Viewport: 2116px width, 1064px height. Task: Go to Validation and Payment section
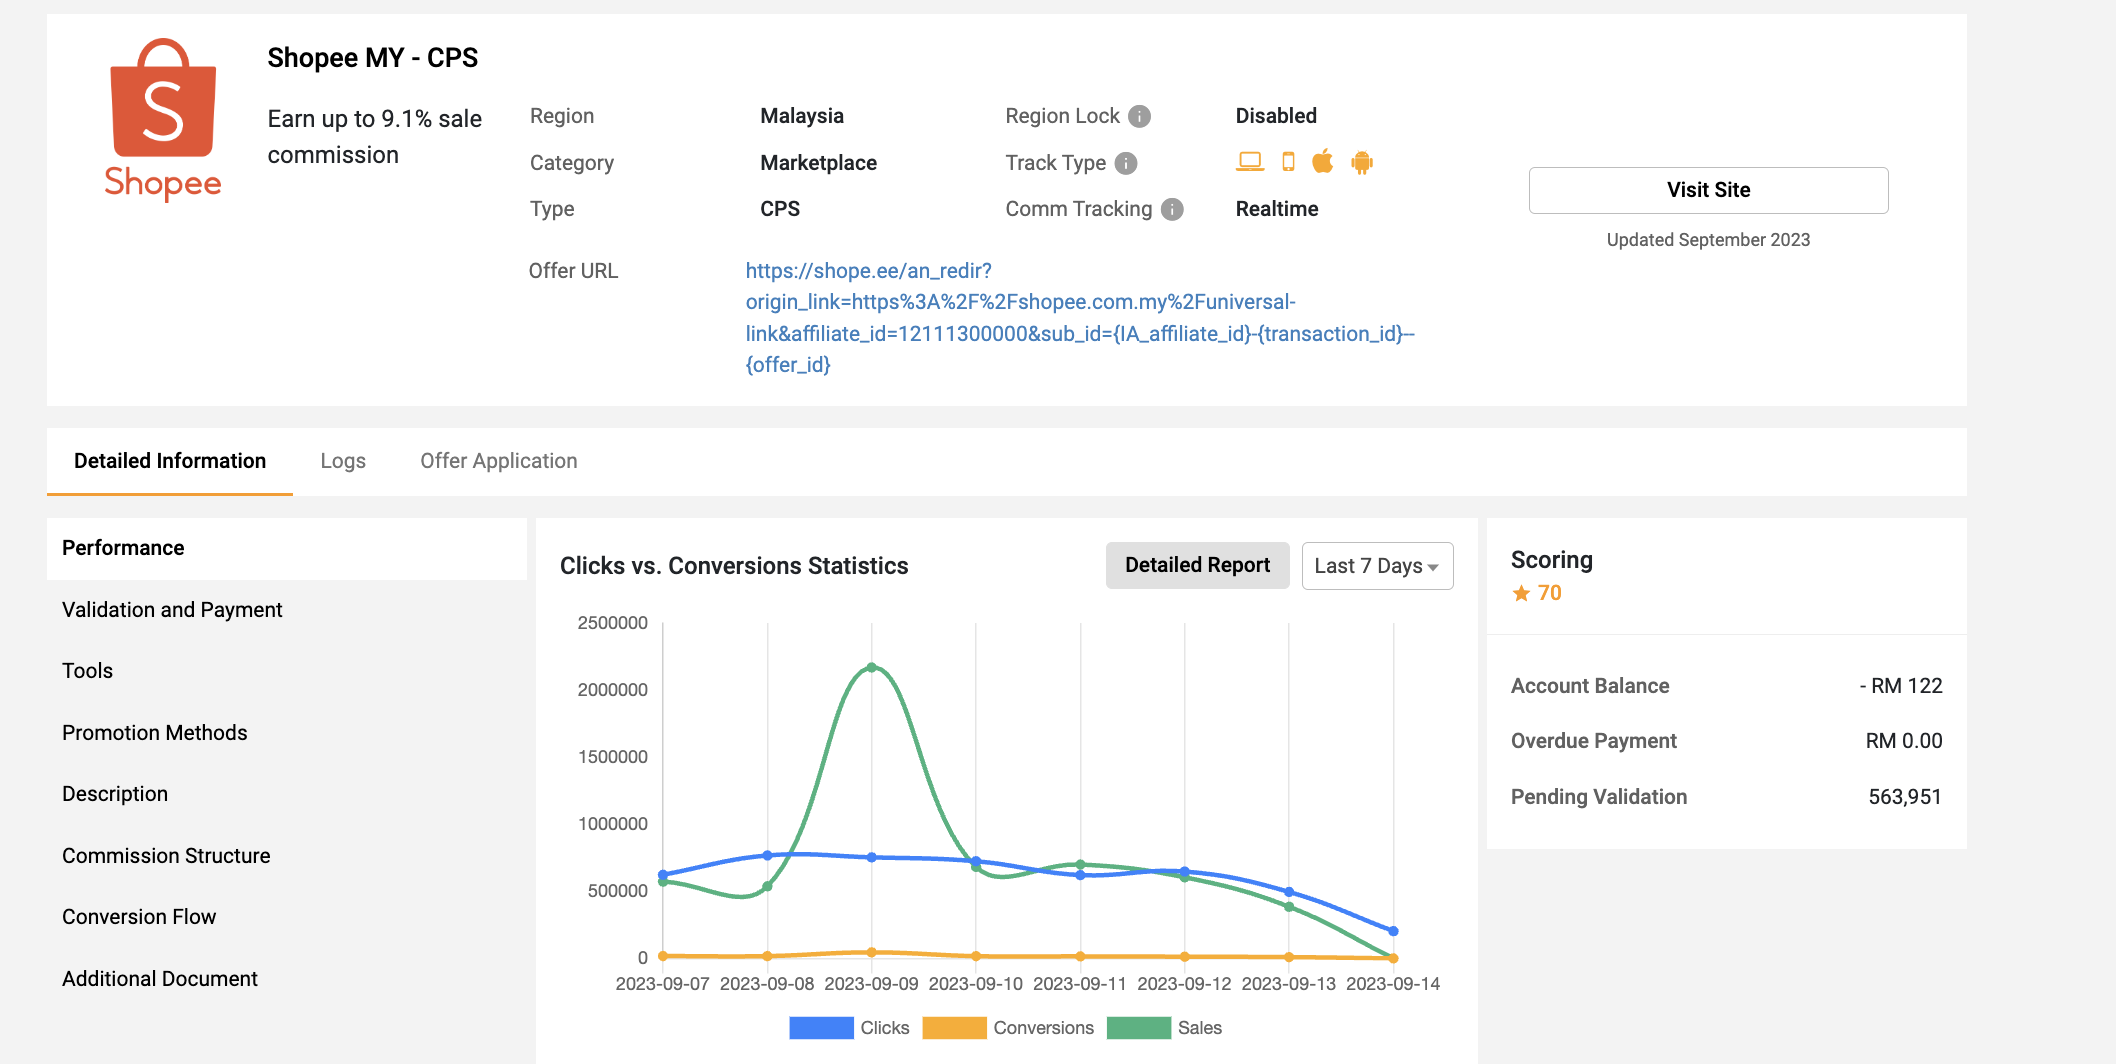click(287, 610)
